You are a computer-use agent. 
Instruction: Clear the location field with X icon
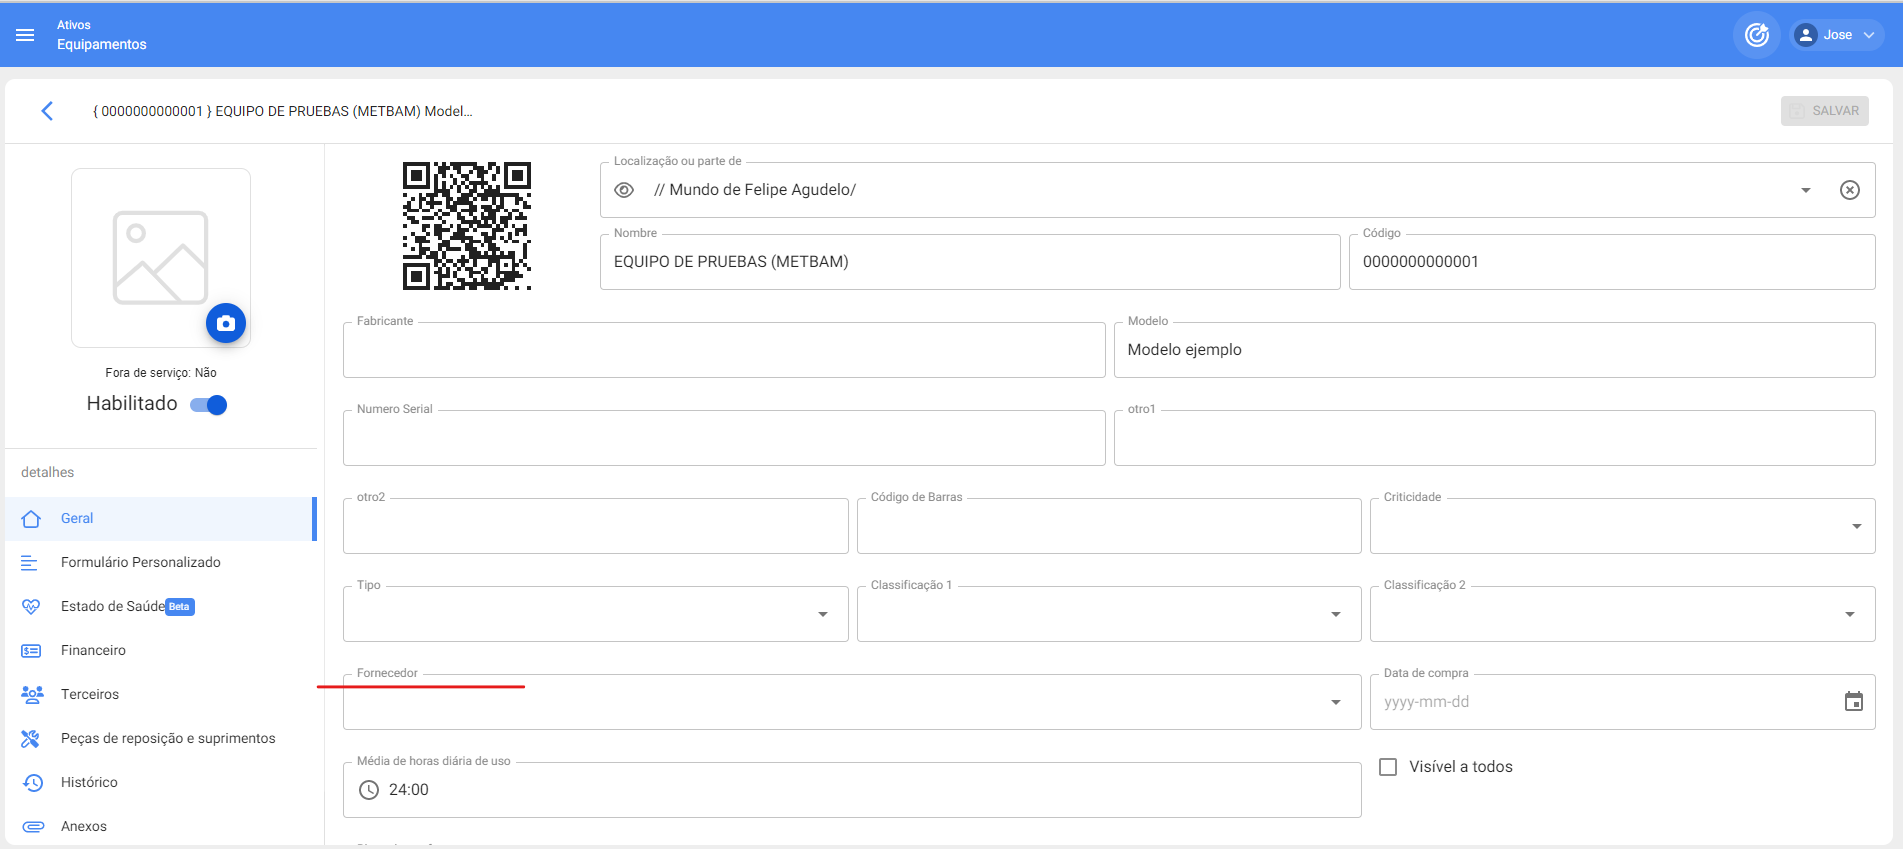click(1849, 190)
